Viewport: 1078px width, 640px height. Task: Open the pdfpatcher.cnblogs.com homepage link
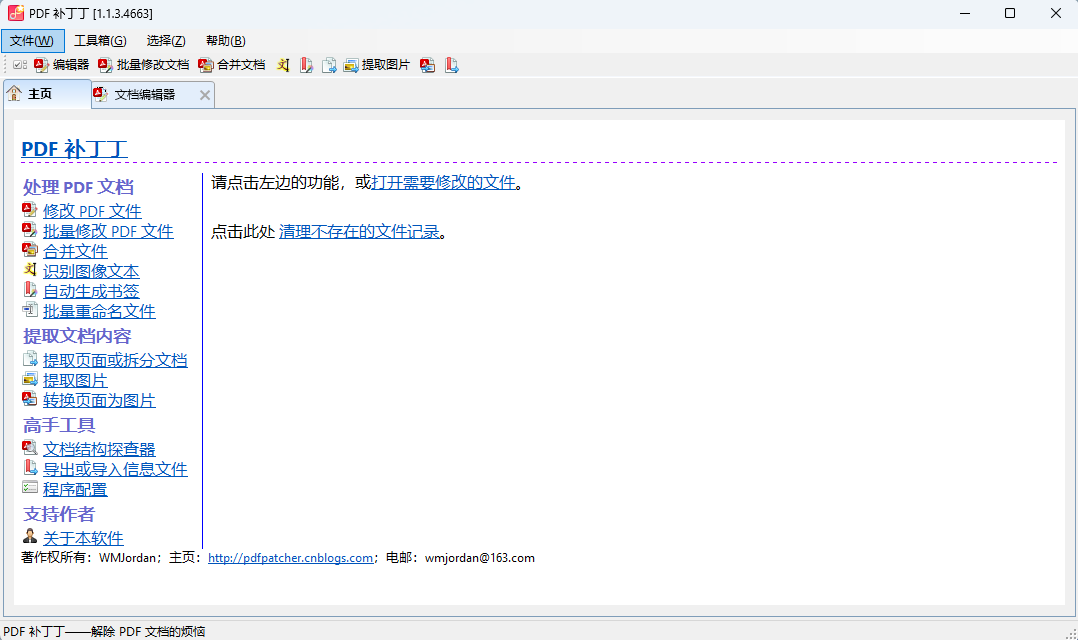(290, 558)
